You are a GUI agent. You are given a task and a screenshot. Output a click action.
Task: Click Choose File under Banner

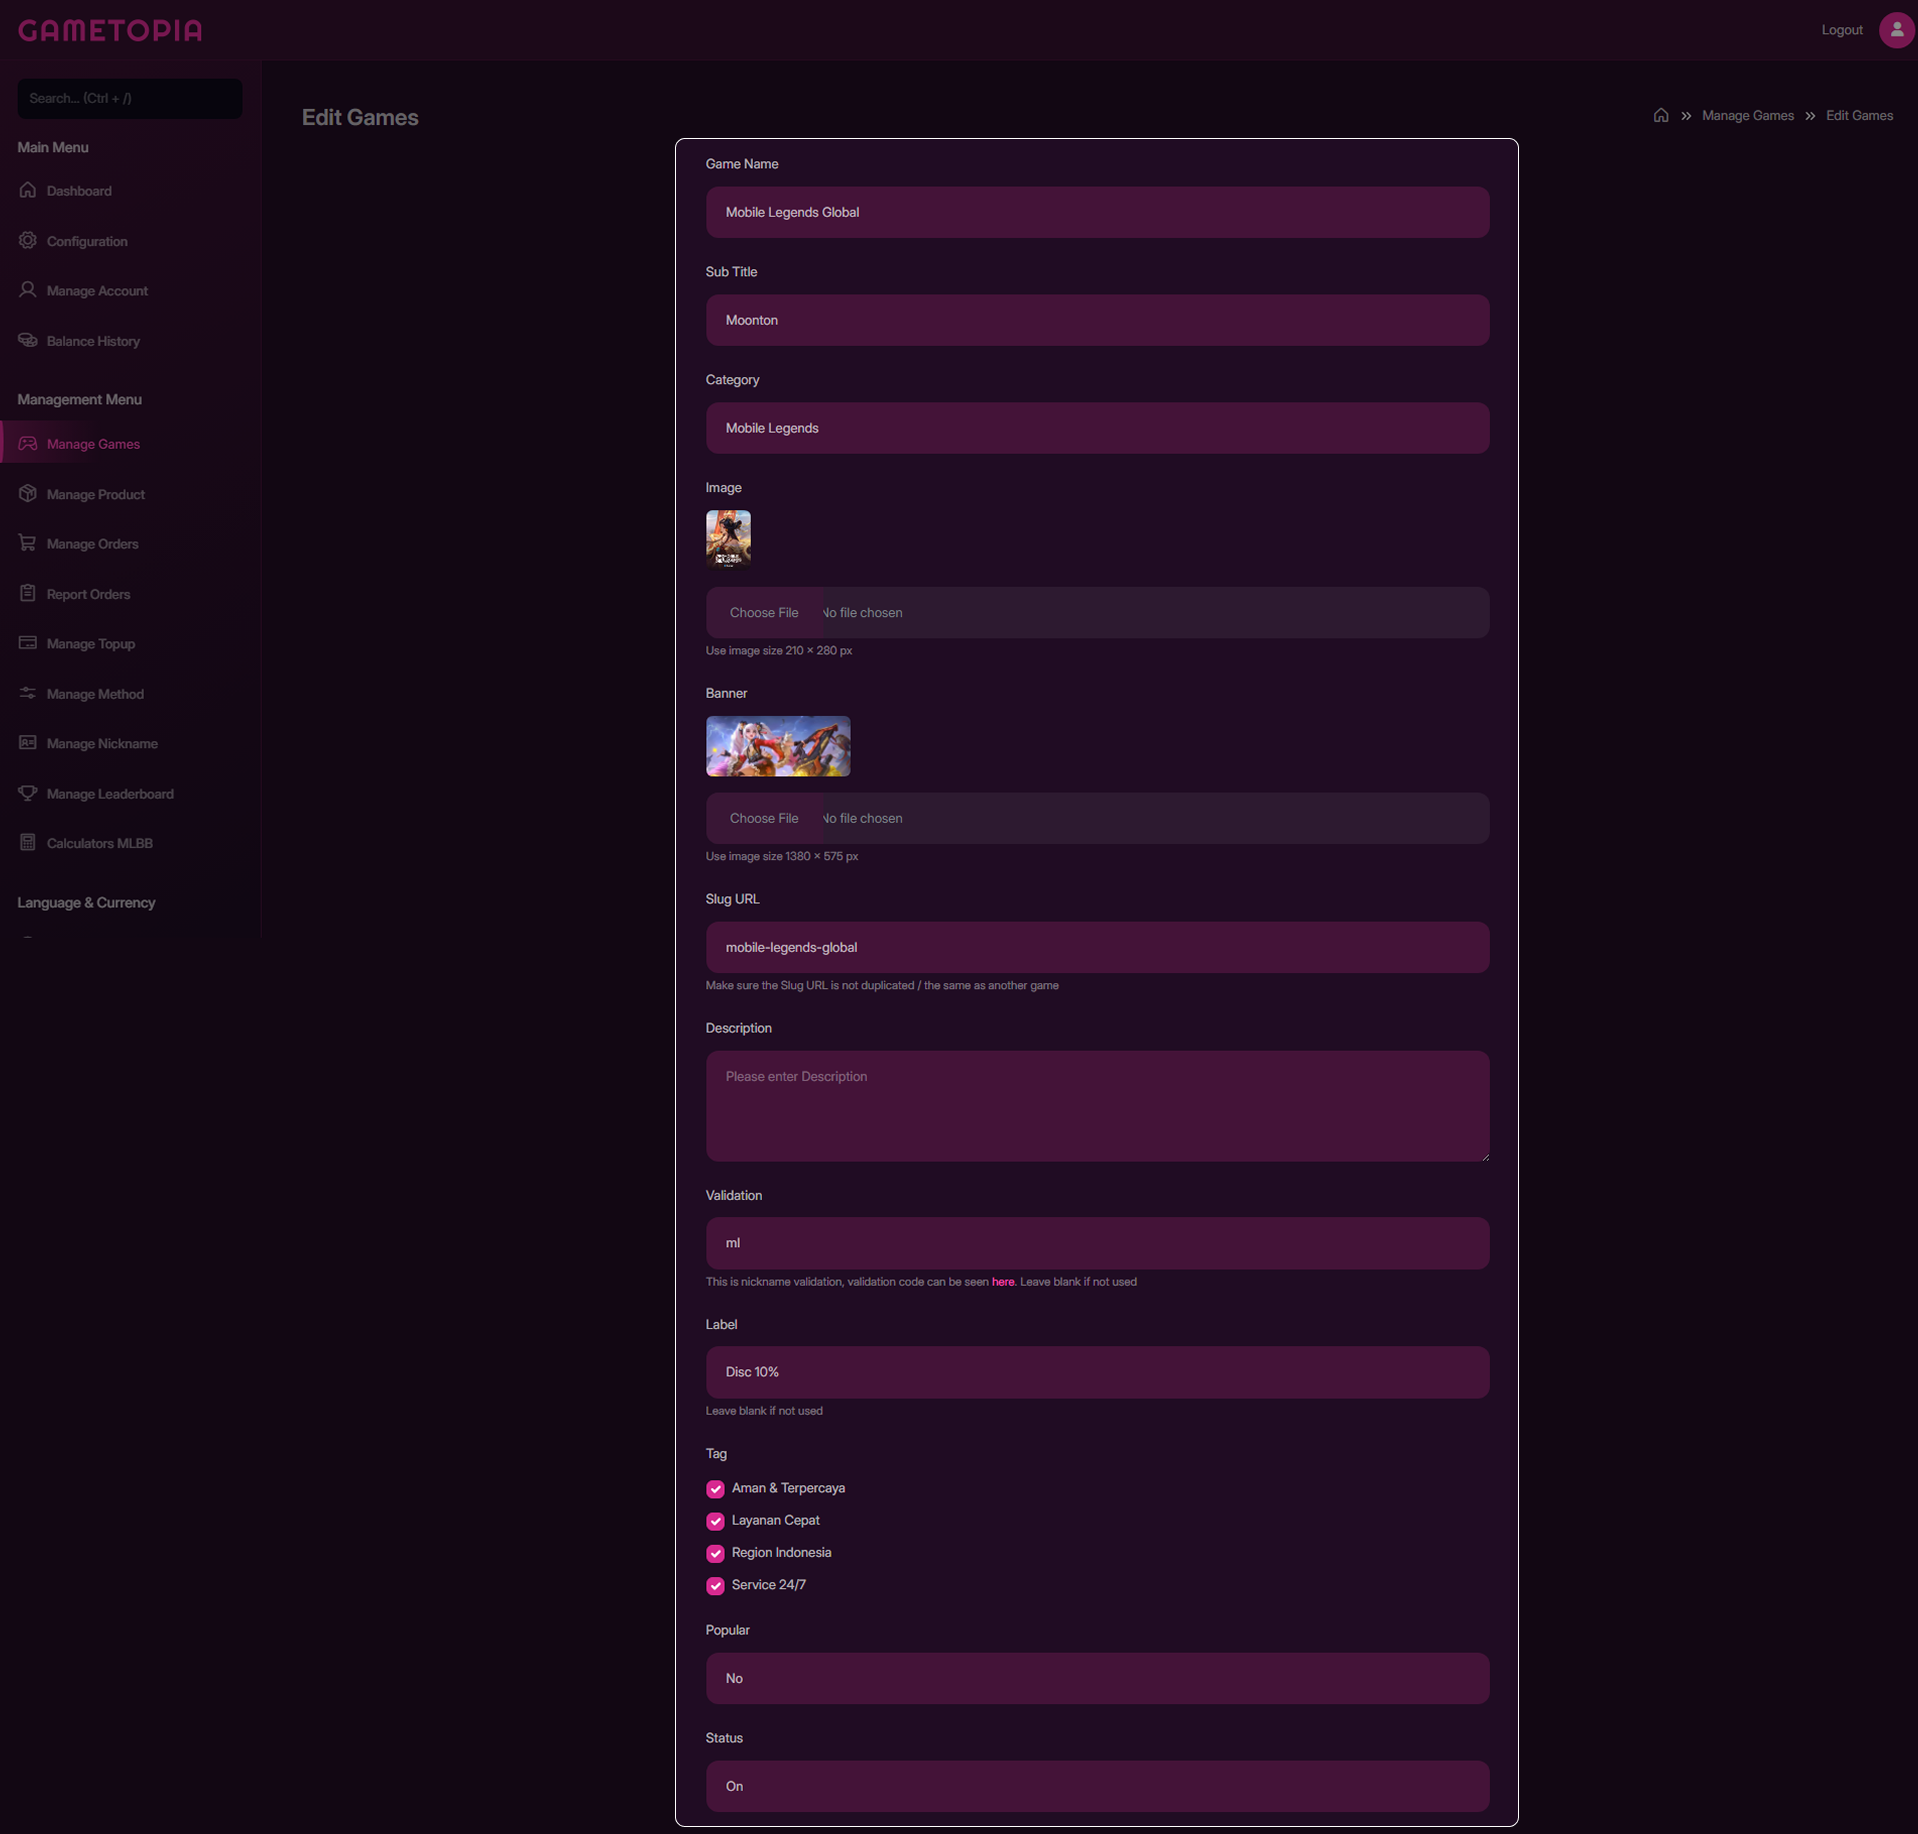[764, 818]
